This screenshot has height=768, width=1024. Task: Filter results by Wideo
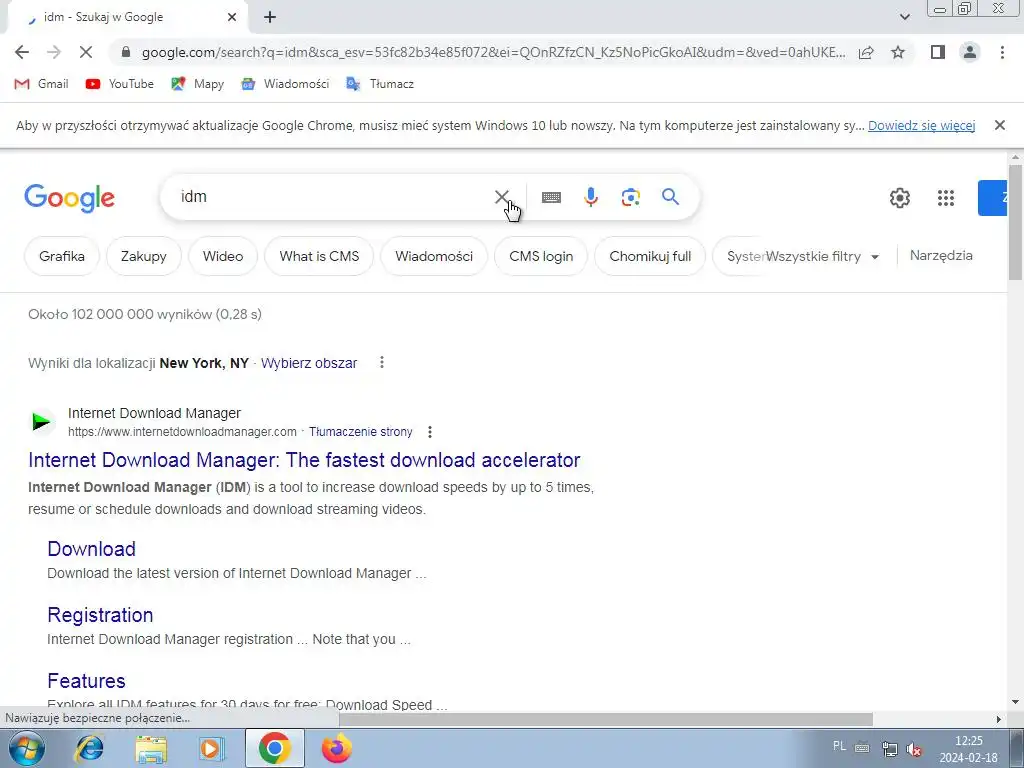(223, 256)
